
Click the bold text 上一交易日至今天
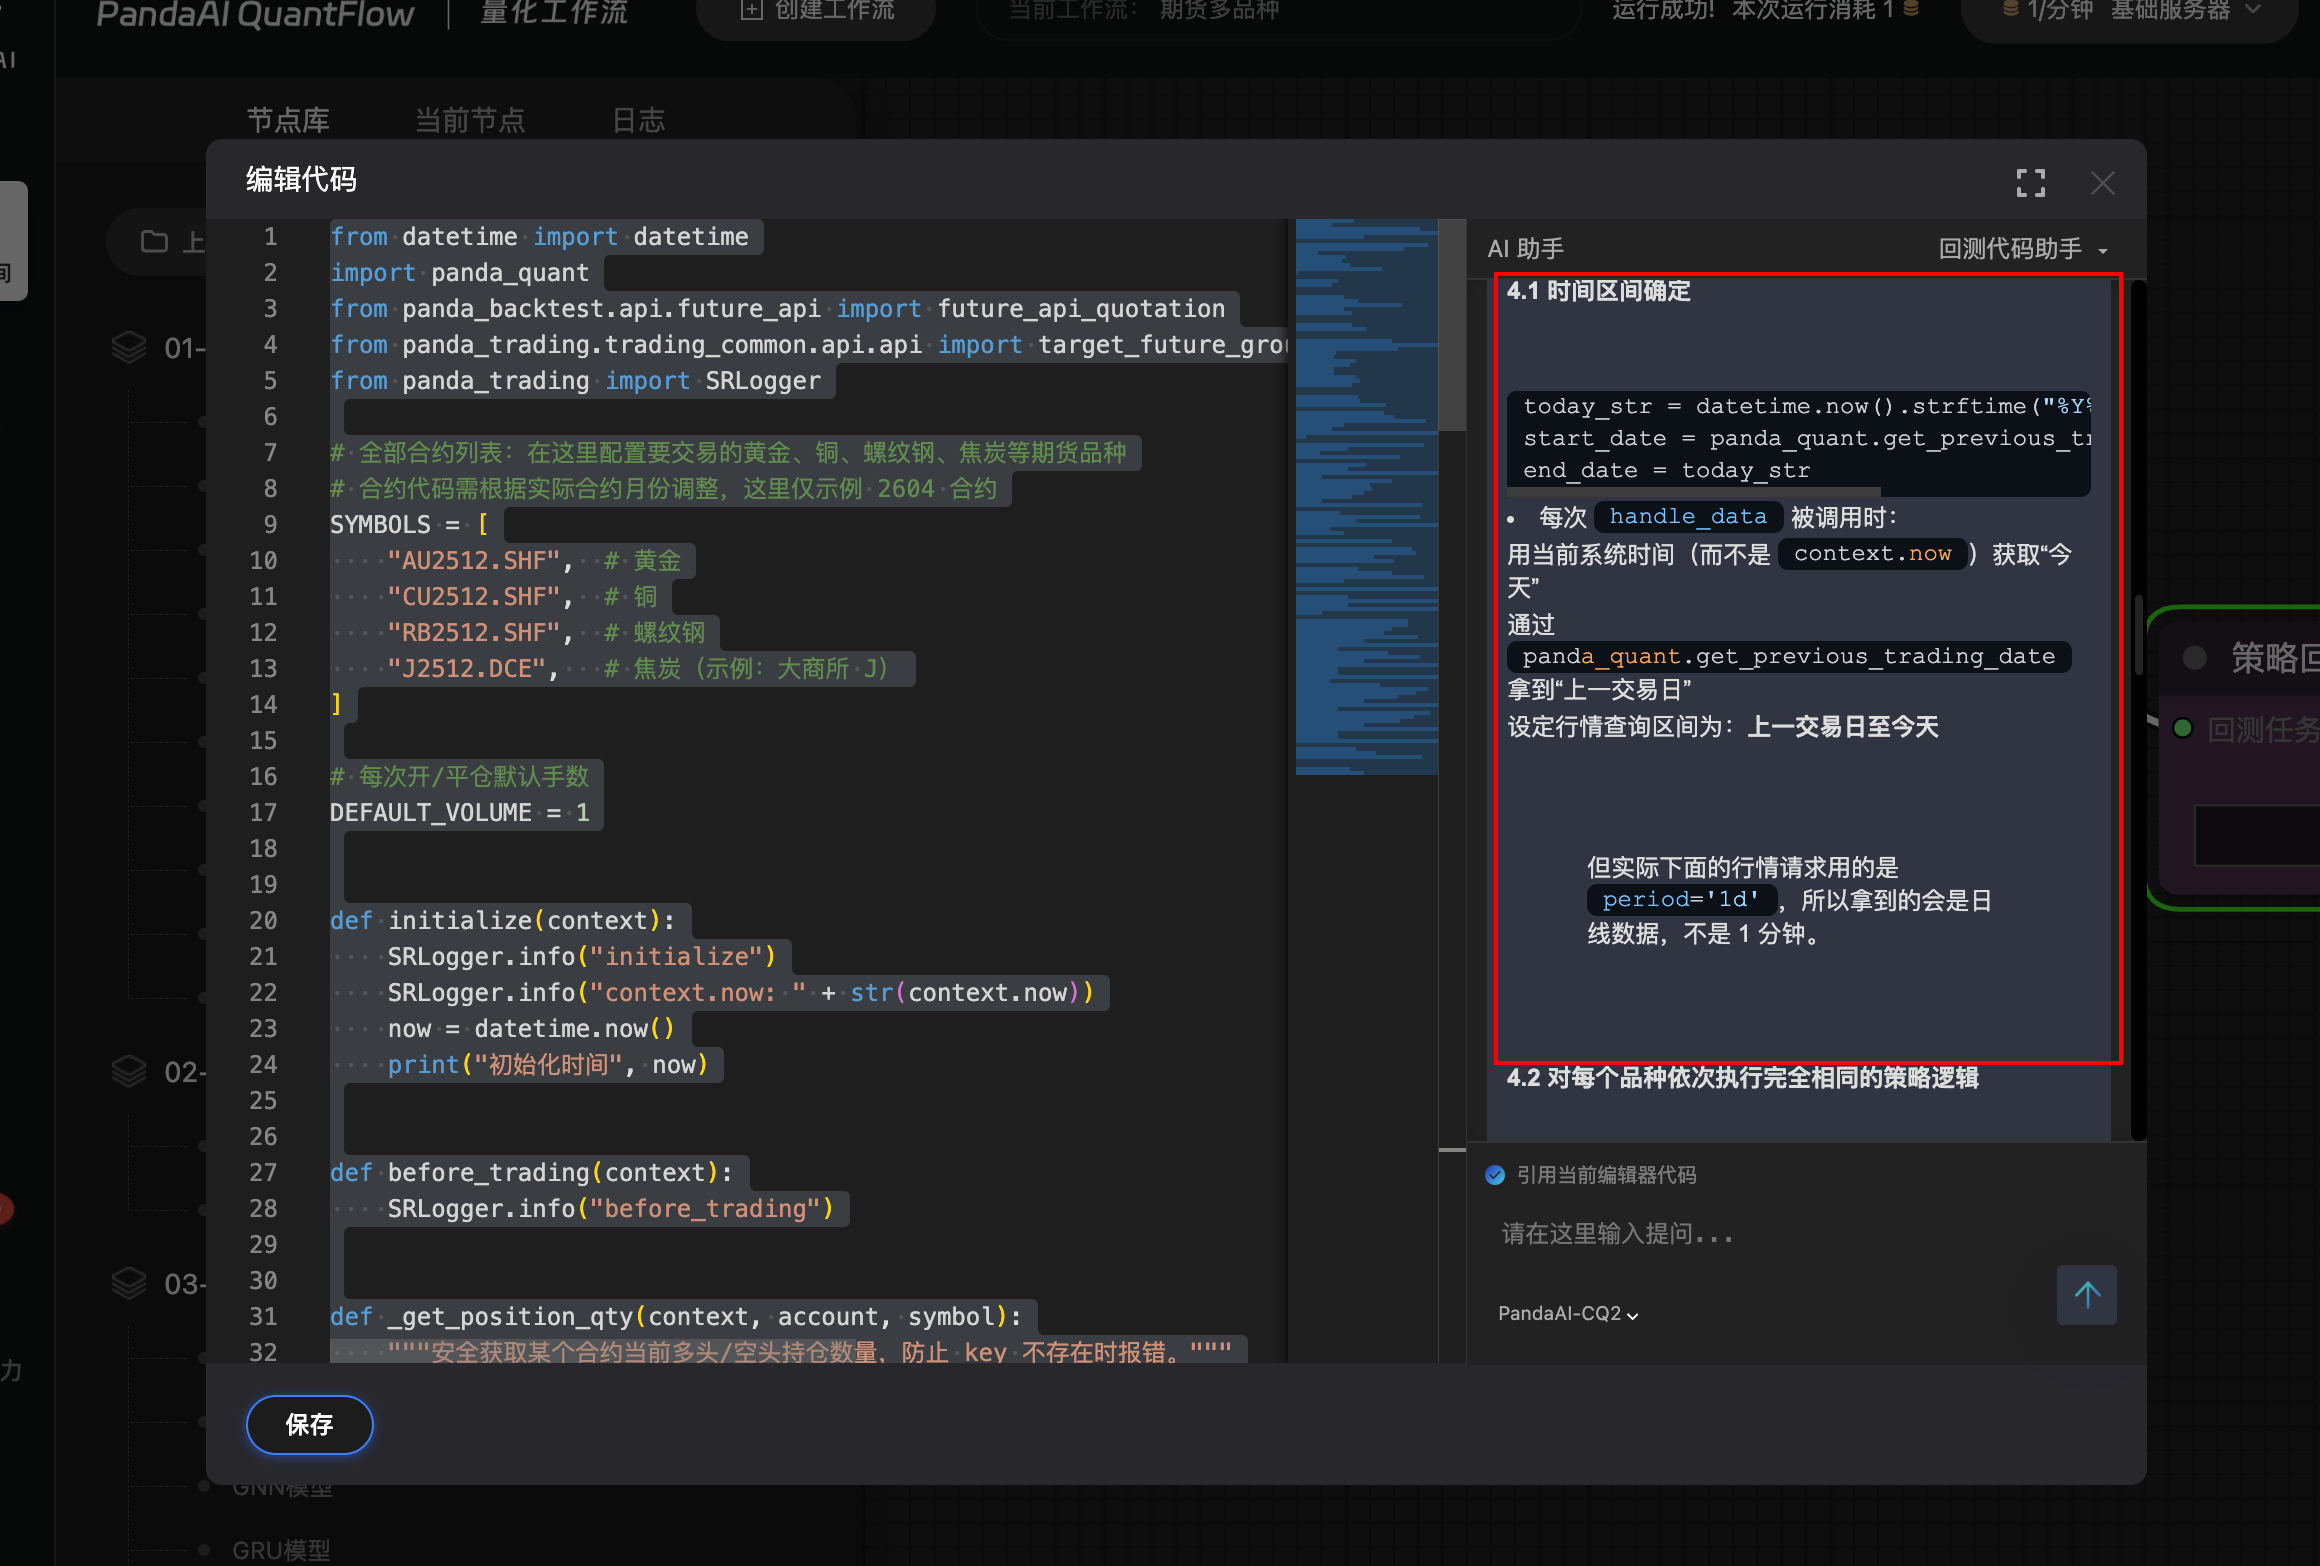point(1843,727)
